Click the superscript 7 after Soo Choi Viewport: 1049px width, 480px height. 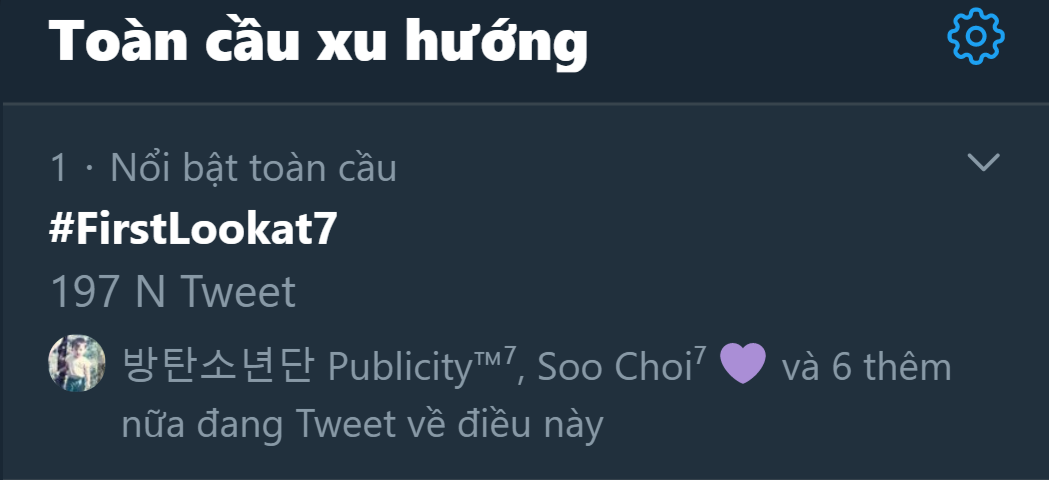[x=700, y=356]
